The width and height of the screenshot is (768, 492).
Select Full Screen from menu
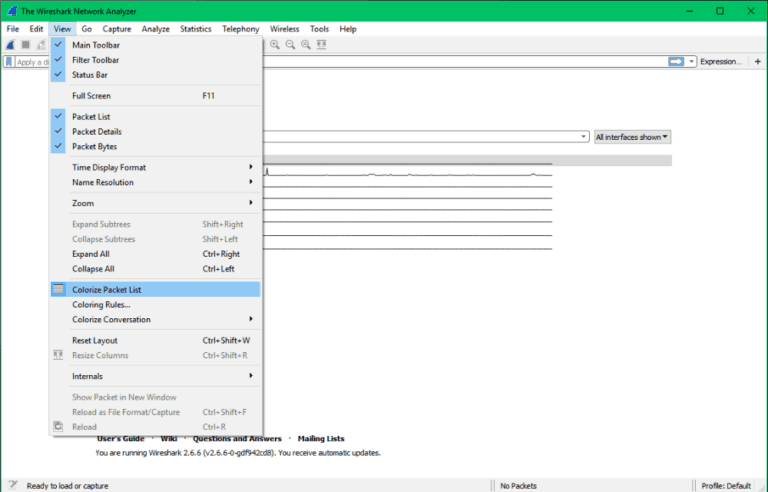click(155, 96)
